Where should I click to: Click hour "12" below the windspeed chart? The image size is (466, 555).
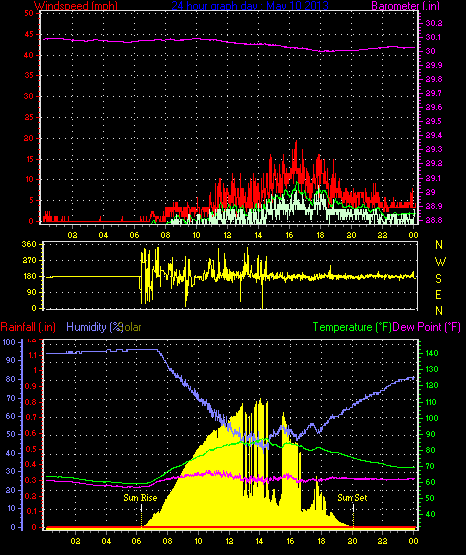coord(227,235)
